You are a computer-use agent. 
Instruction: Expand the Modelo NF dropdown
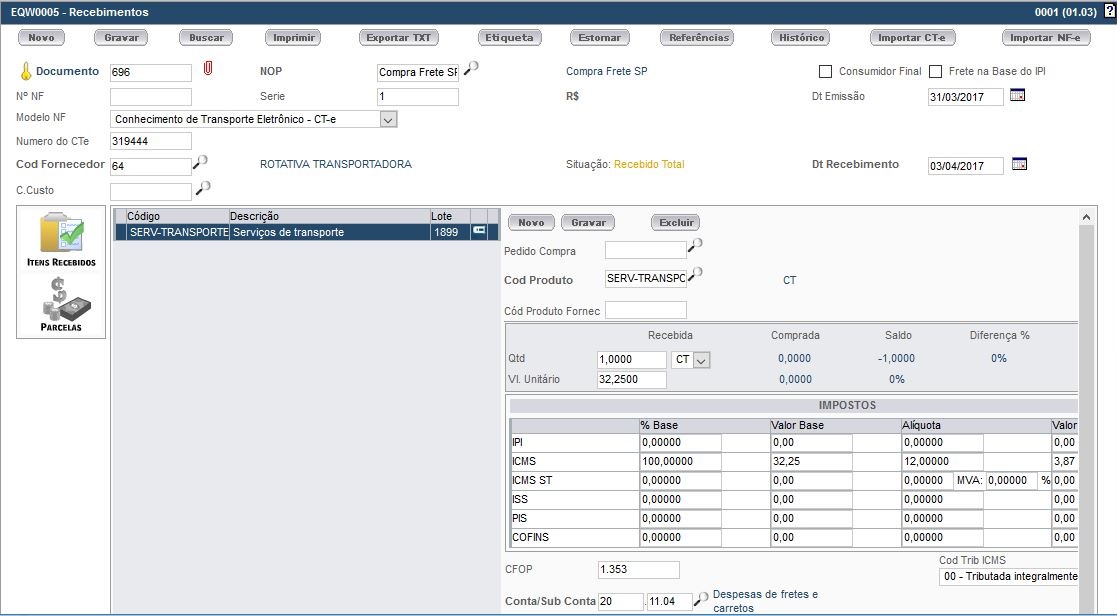[x=389, y=119]
